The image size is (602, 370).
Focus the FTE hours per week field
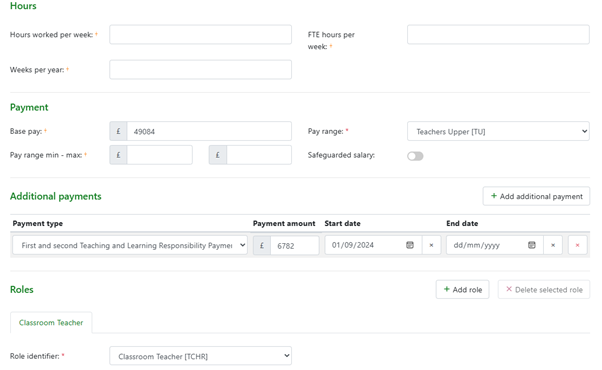click(x=498, y=35)
